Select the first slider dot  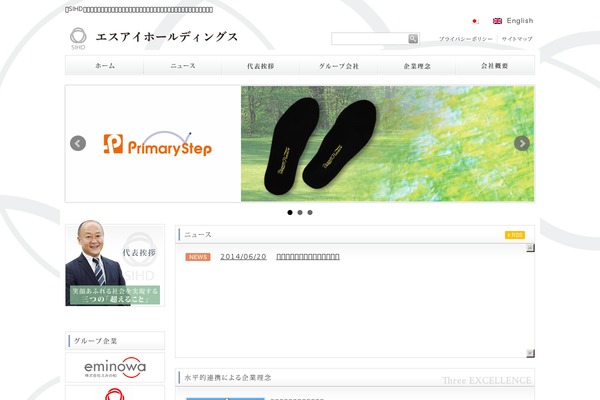[290, 212]
